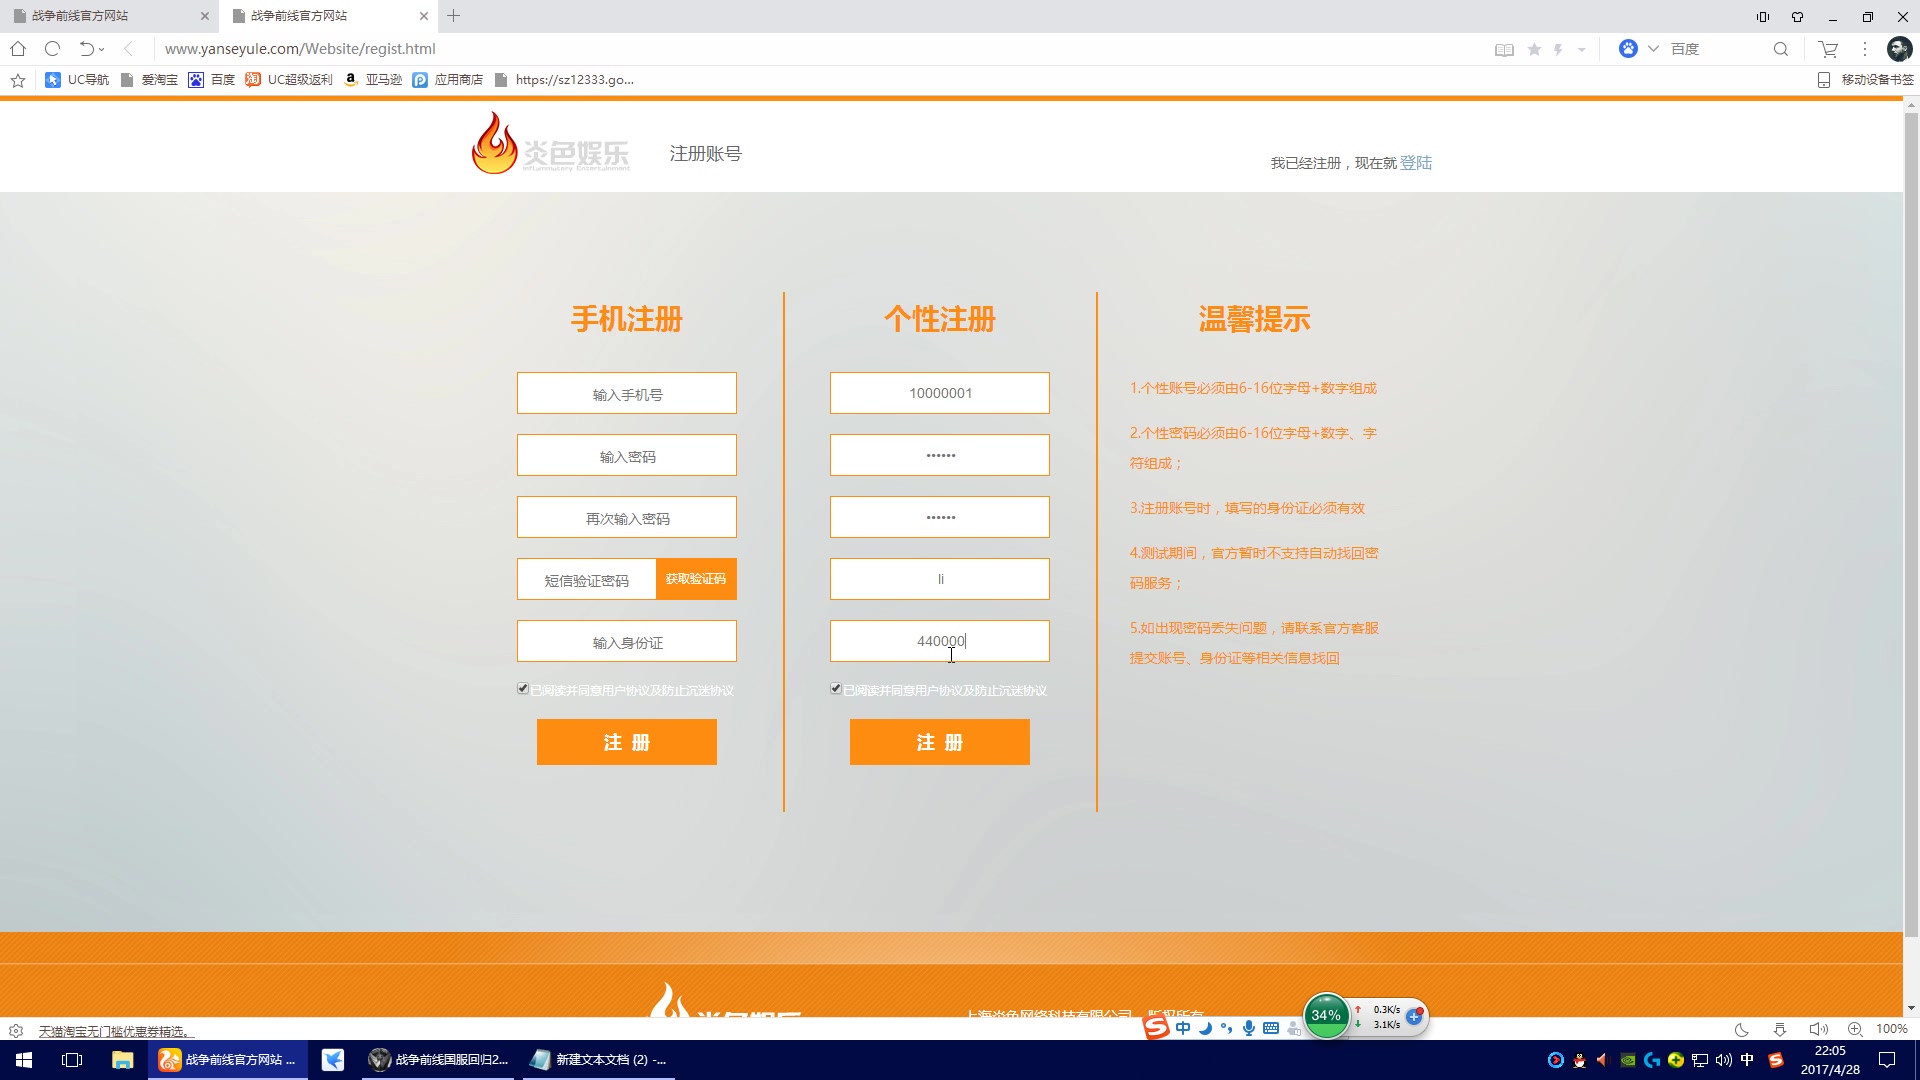This screenshot has height=1080, width=1920.
Task: Click the vertical page scrollbar
Action: [x=1911, y=525]
